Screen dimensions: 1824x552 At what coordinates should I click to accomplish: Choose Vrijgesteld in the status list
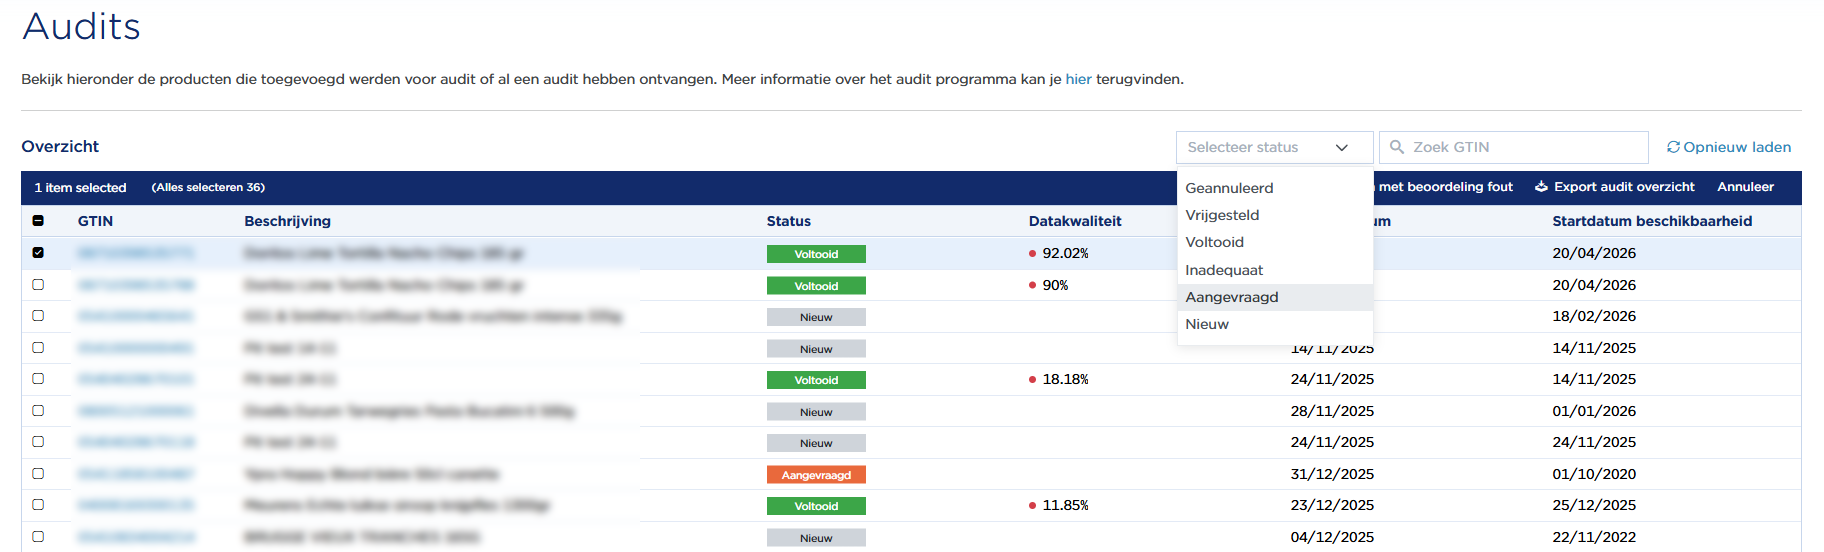click(1275, 215)
